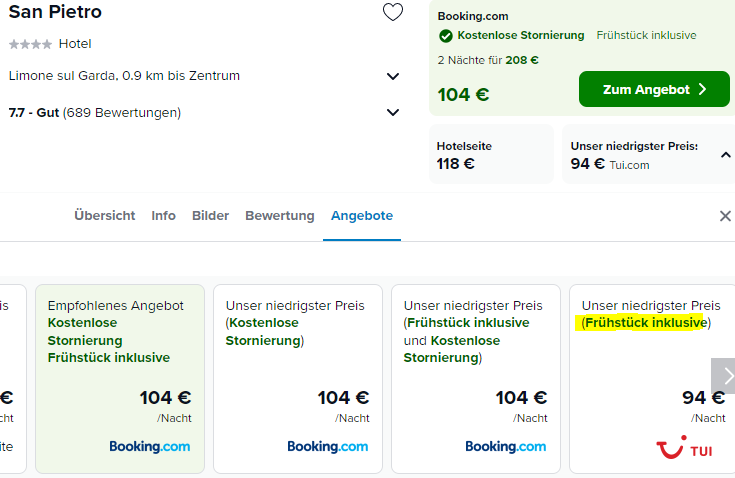Save San Pietro with the heart icon

[x=393, y=12]
